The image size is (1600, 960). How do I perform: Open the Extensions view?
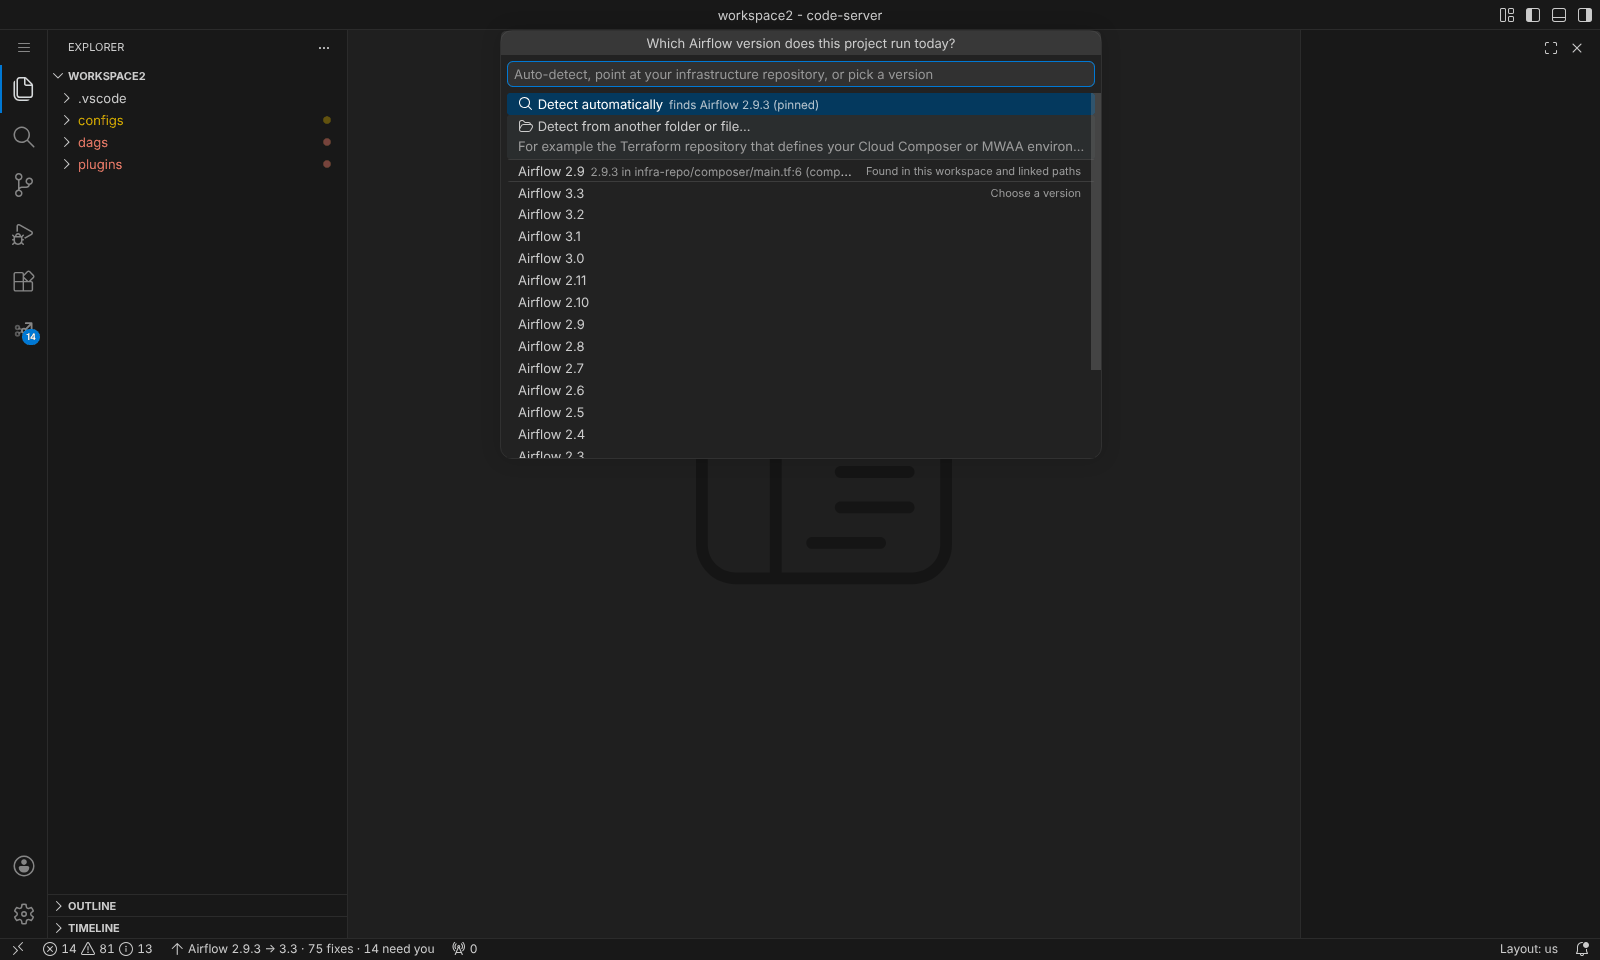[24, 282]
